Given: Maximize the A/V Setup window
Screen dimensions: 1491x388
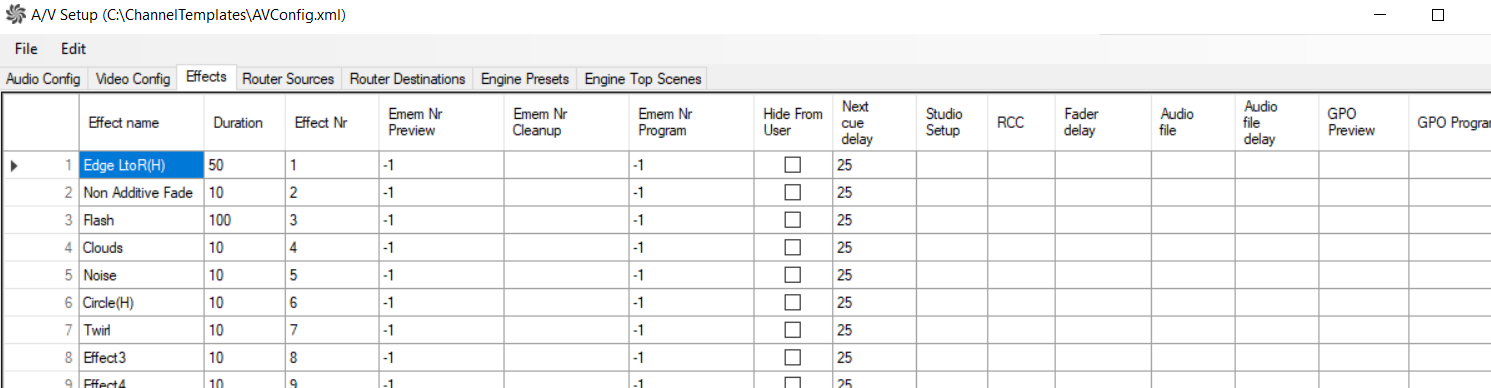Looking at the screenshot, I should [1438, 15].
